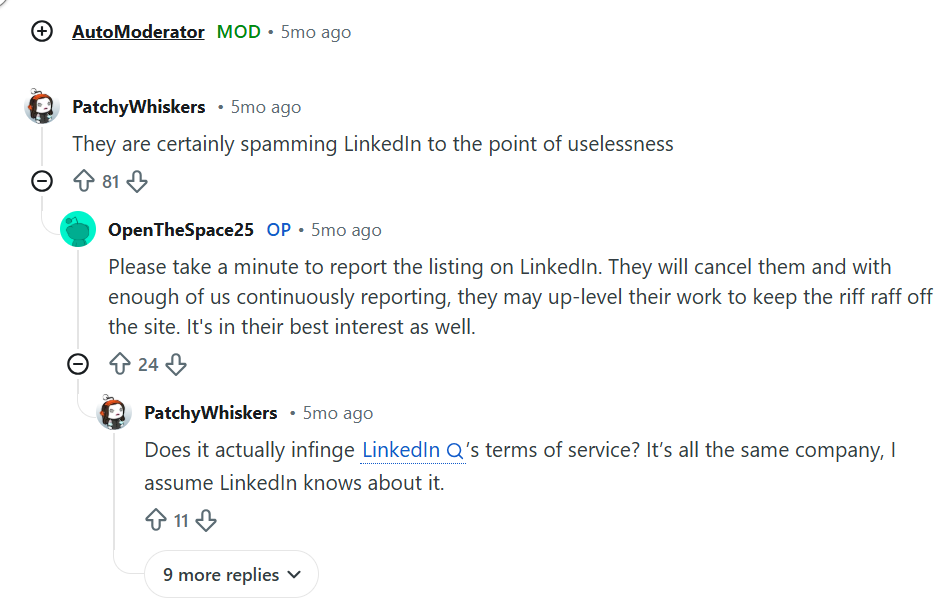Upvote OpenTheSpace25's comment with 24 votes
952x612 pixels.
120,364
